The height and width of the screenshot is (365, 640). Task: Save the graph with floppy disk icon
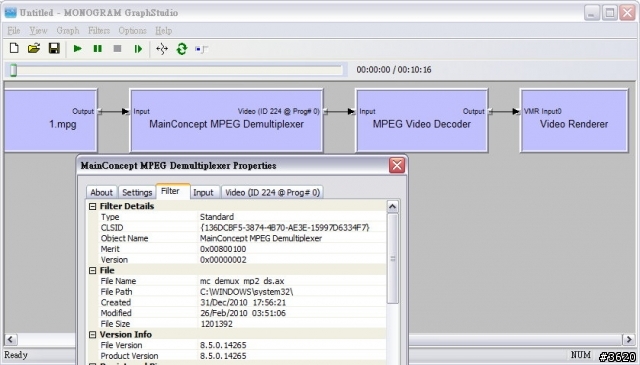click(x=54, y=49)
